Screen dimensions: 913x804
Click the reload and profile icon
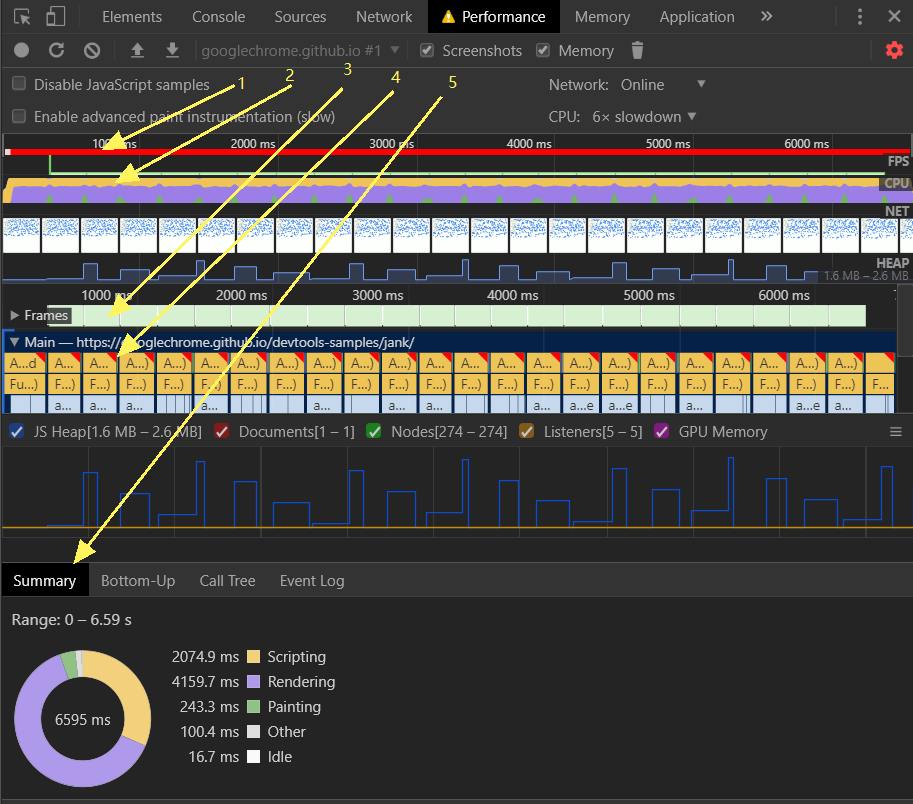tap(57, 50)
